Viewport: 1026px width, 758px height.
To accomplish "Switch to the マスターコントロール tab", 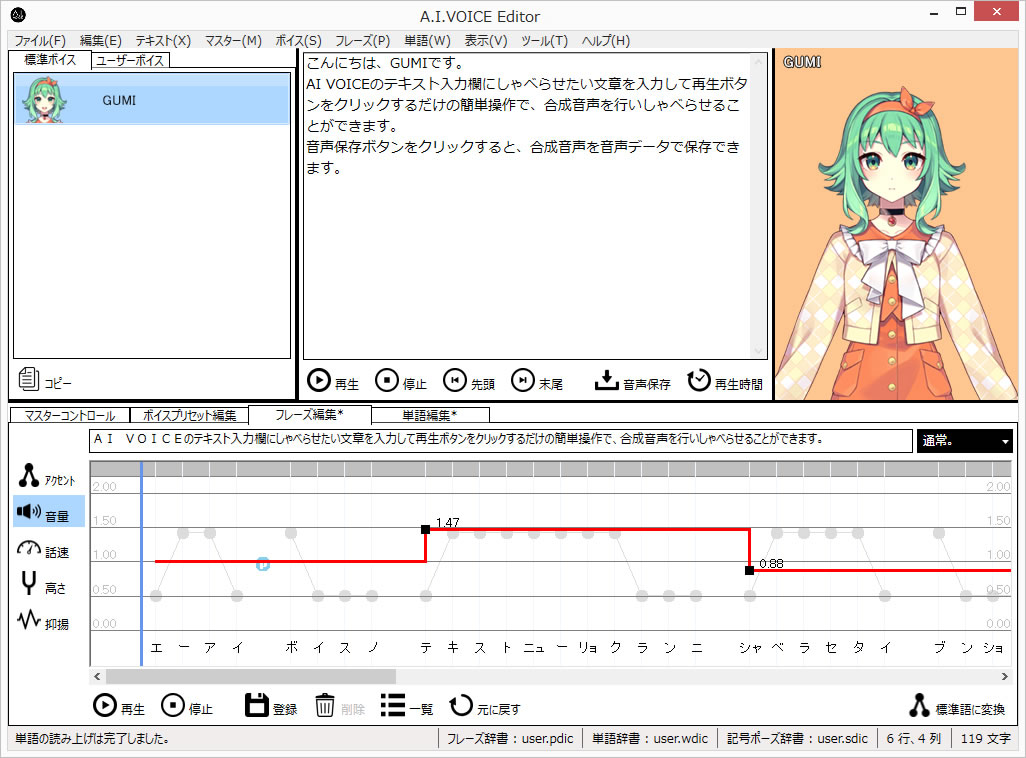I will coord(69,416).
